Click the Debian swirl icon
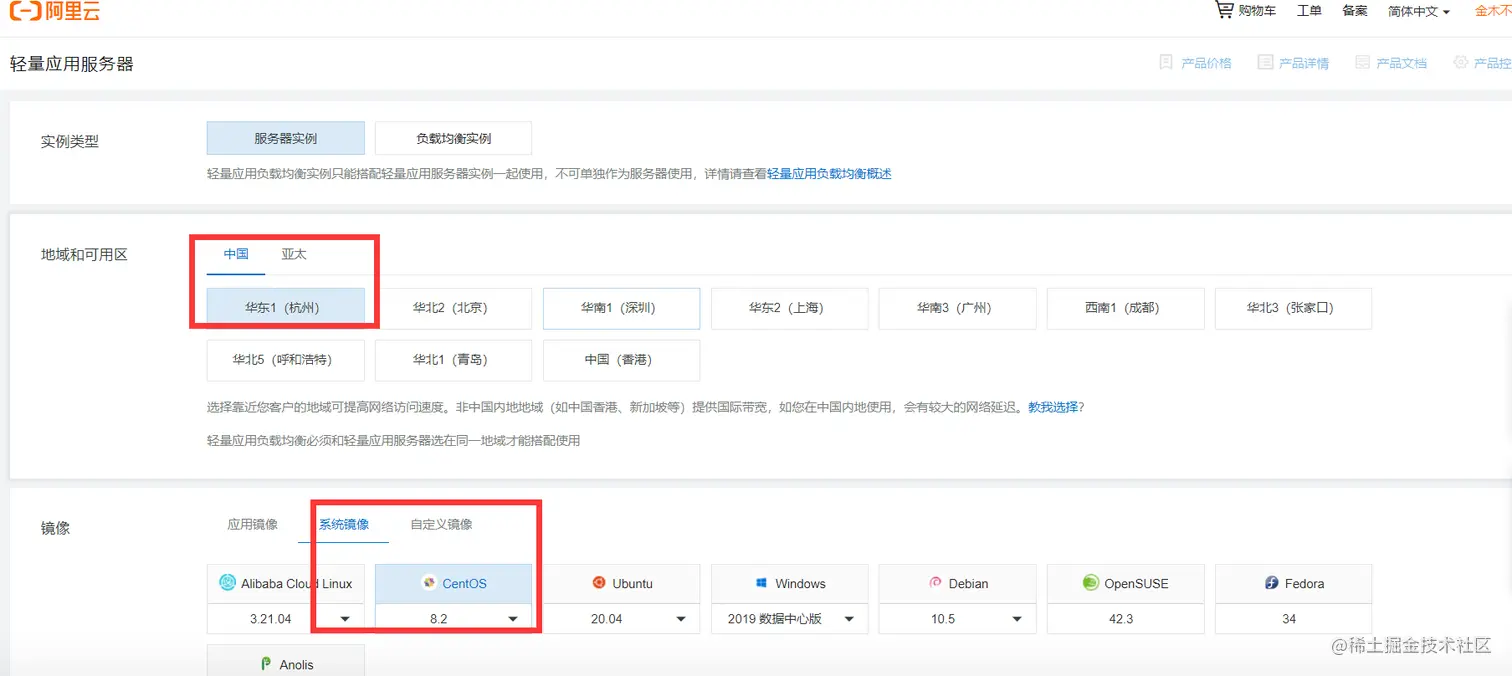The image size is (1512, 676). 936,583
